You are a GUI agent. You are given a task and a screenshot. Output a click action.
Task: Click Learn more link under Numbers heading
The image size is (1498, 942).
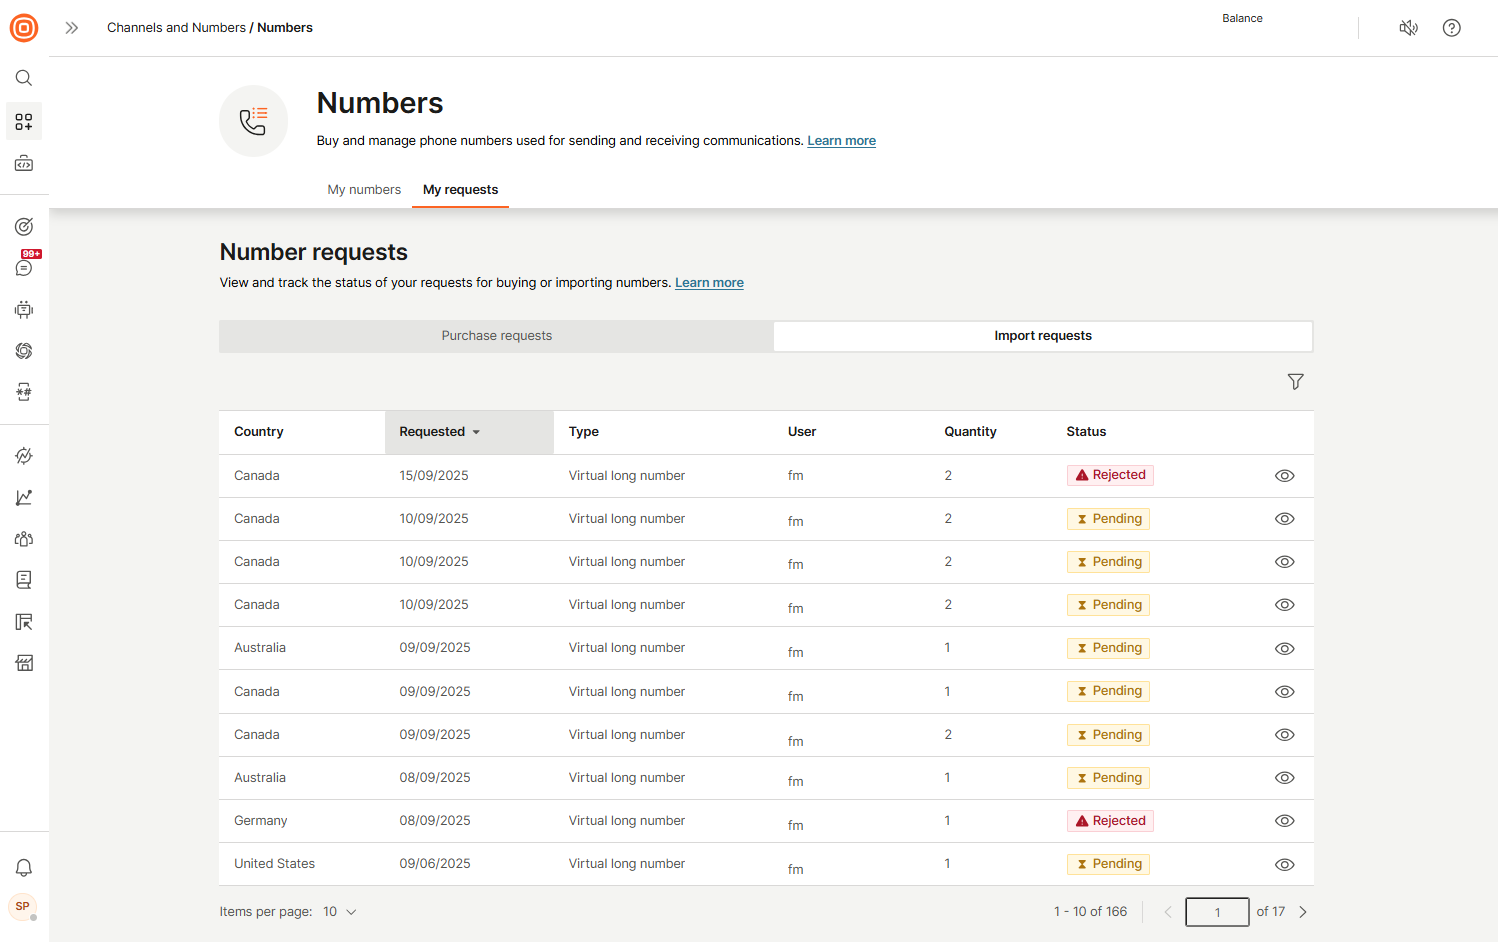[x=841, y=141]
